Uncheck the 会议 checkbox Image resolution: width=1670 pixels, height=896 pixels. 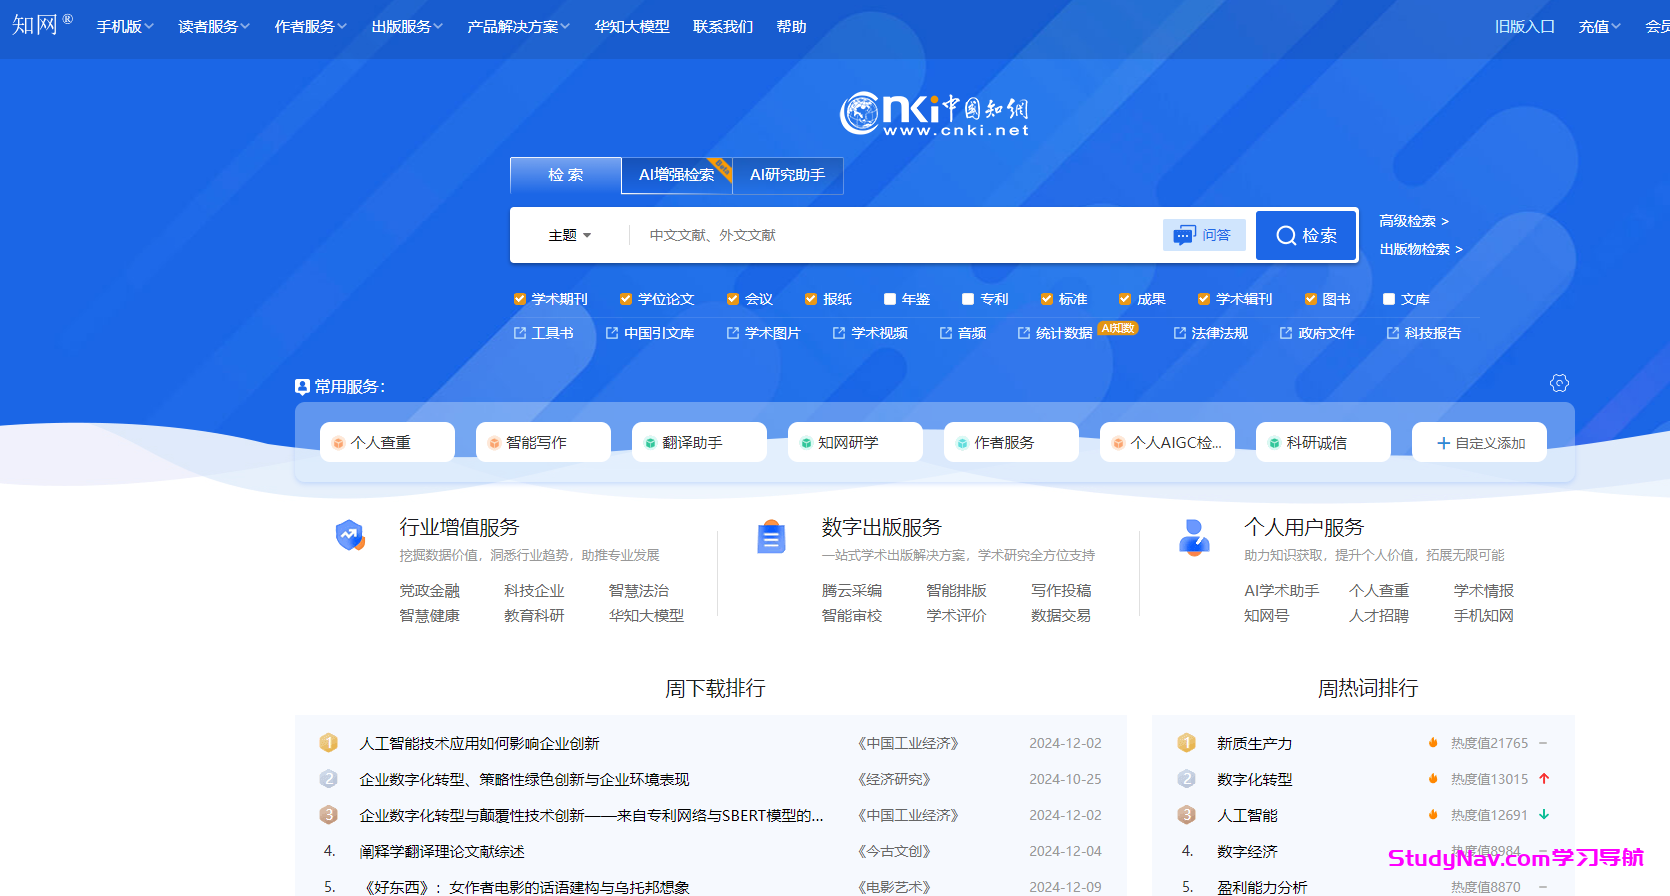733,299
